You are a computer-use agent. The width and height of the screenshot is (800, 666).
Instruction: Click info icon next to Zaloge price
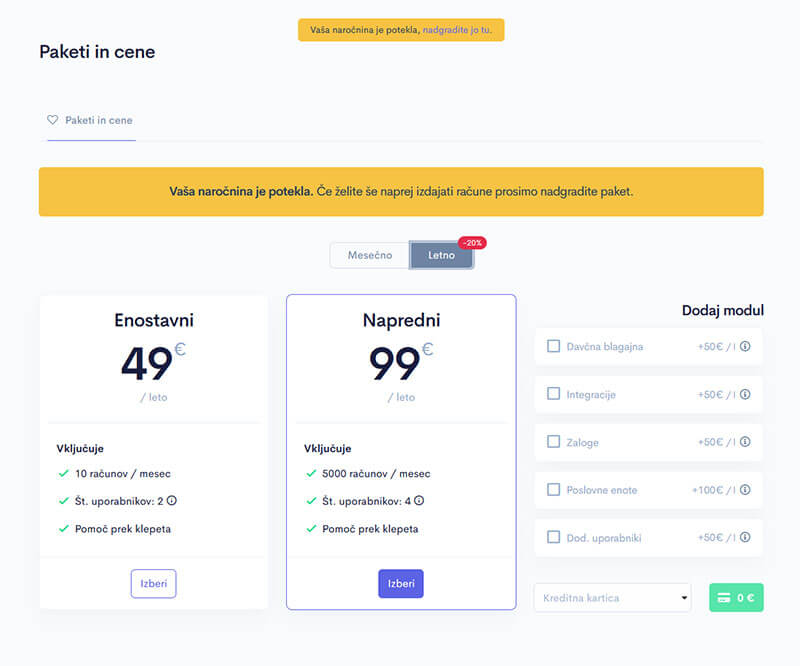click(x=745, y=442)
